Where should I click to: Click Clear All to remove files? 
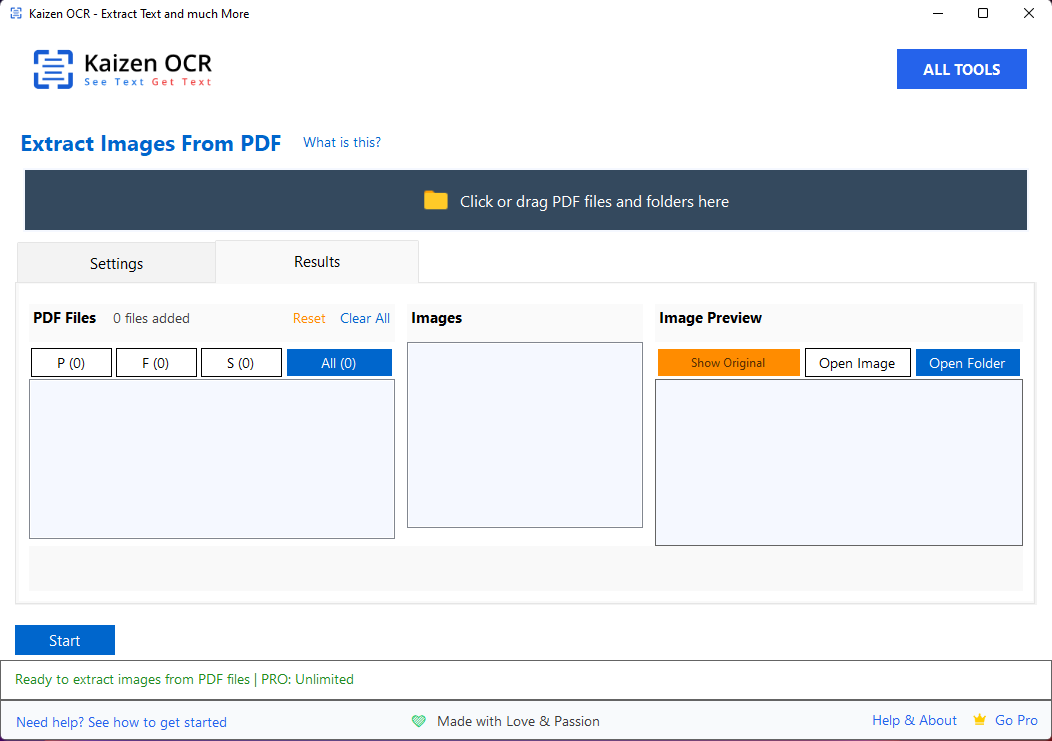coord(365,318)
